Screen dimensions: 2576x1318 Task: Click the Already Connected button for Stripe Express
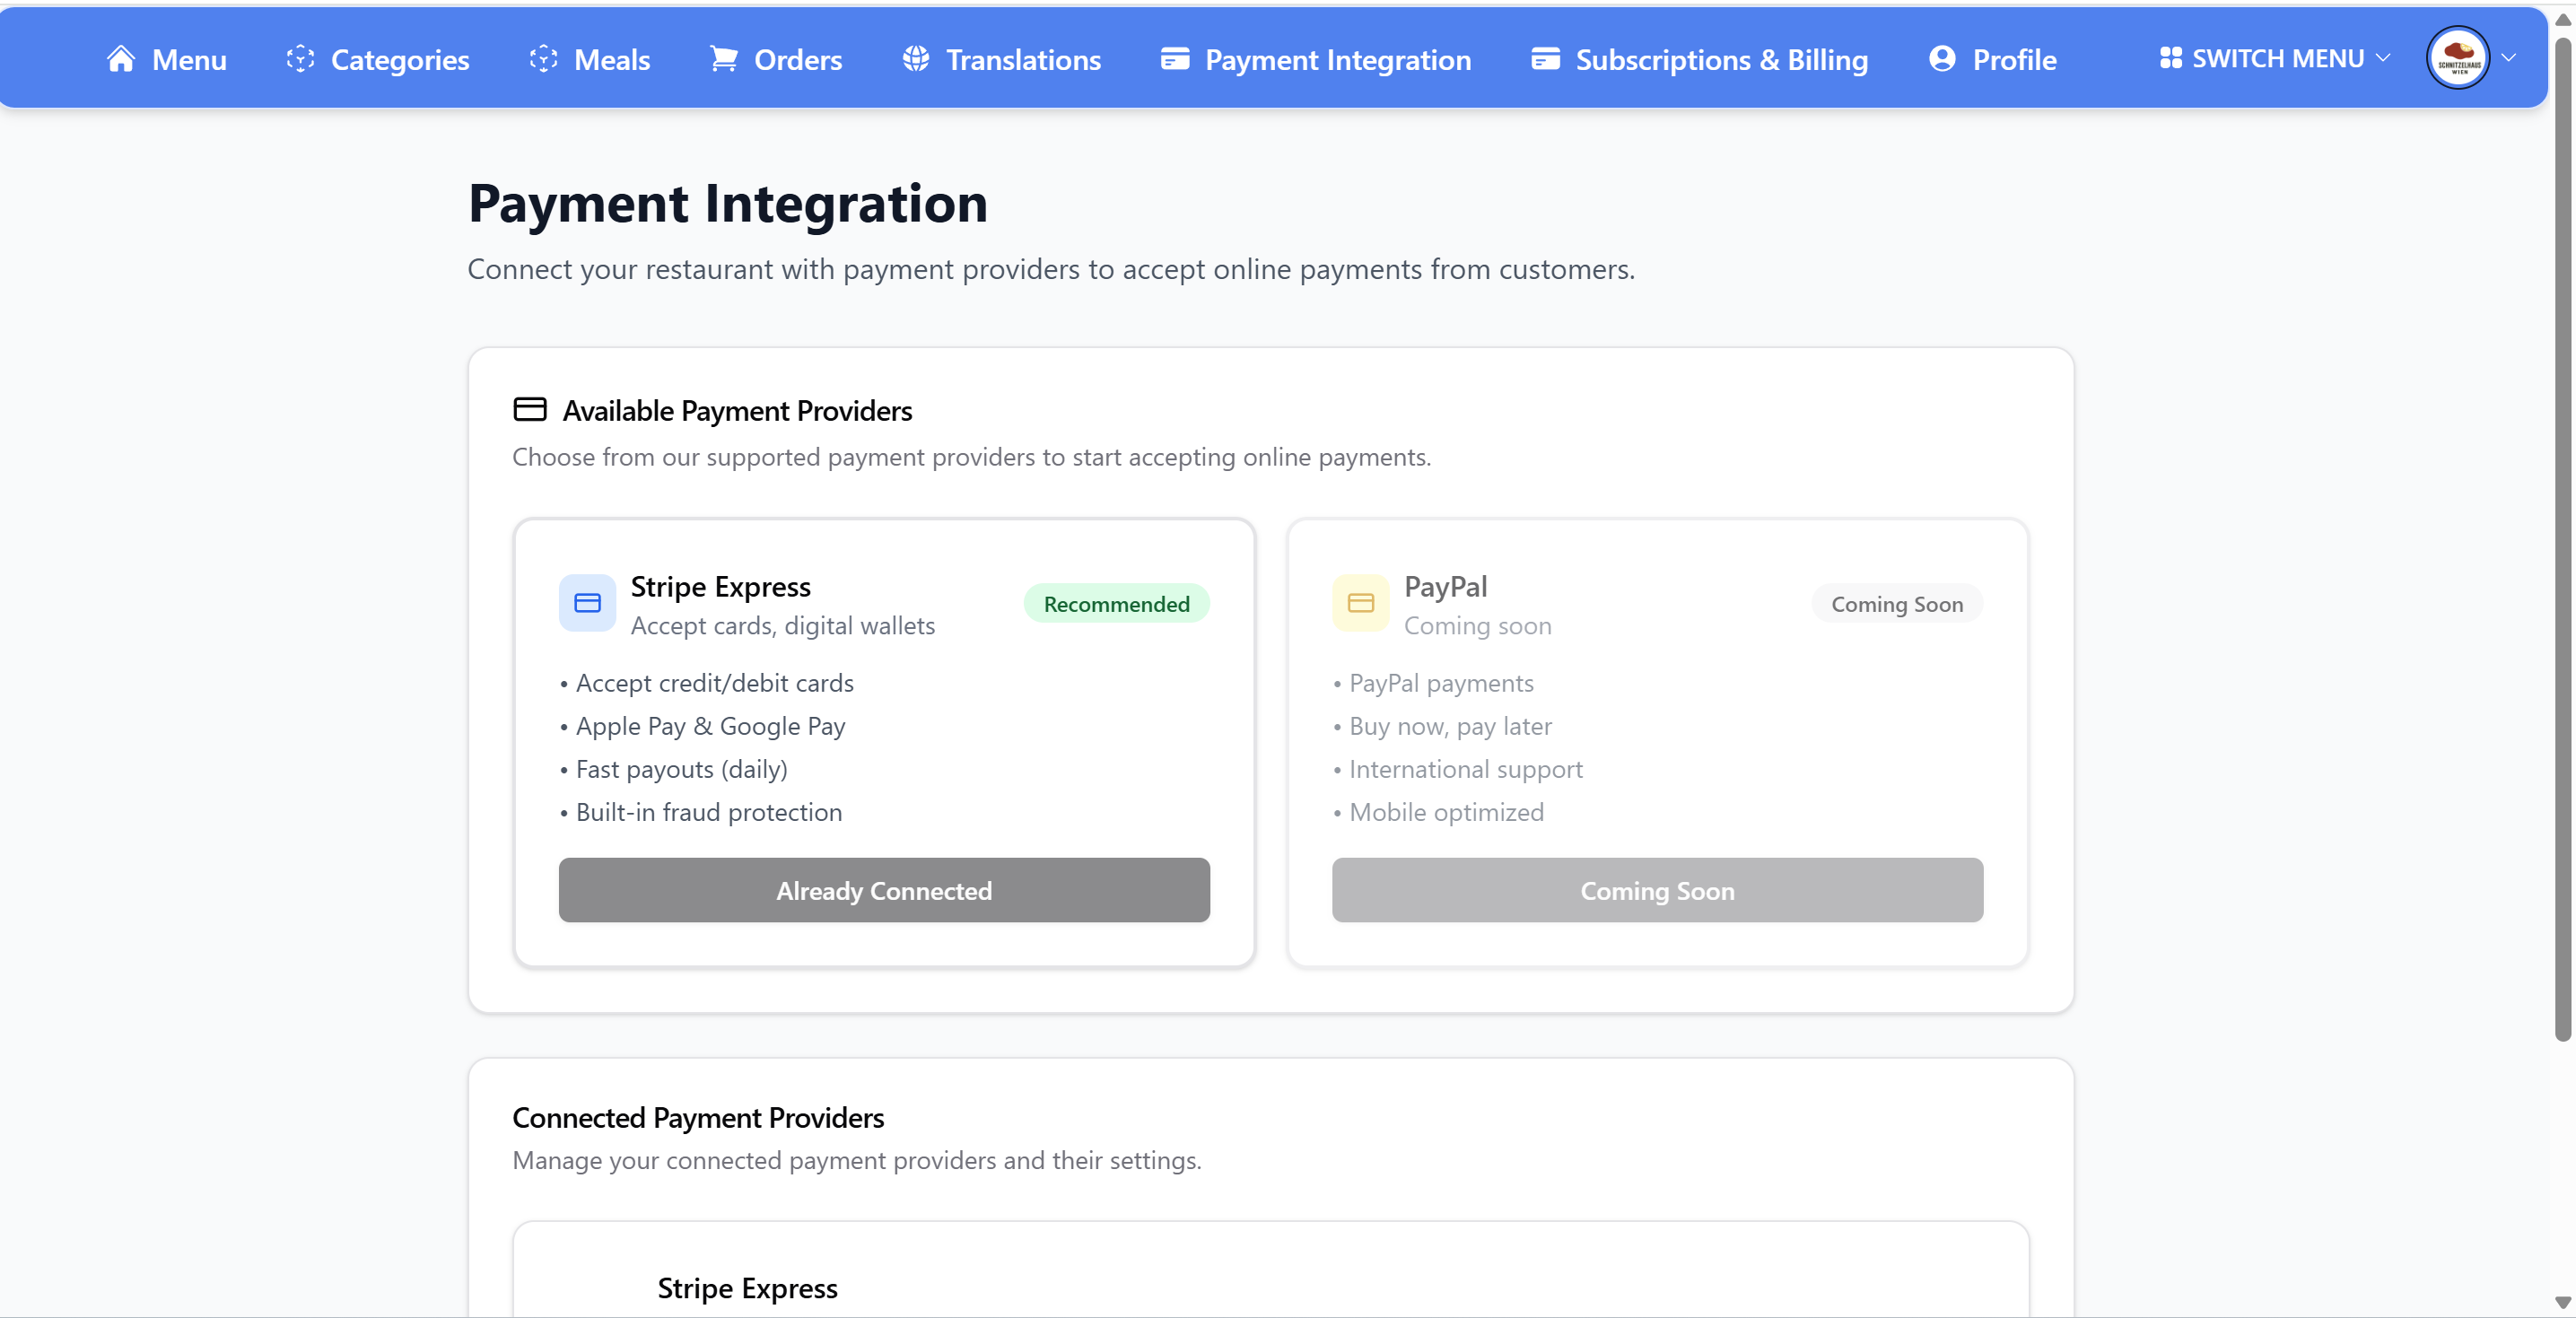[883, 890]
